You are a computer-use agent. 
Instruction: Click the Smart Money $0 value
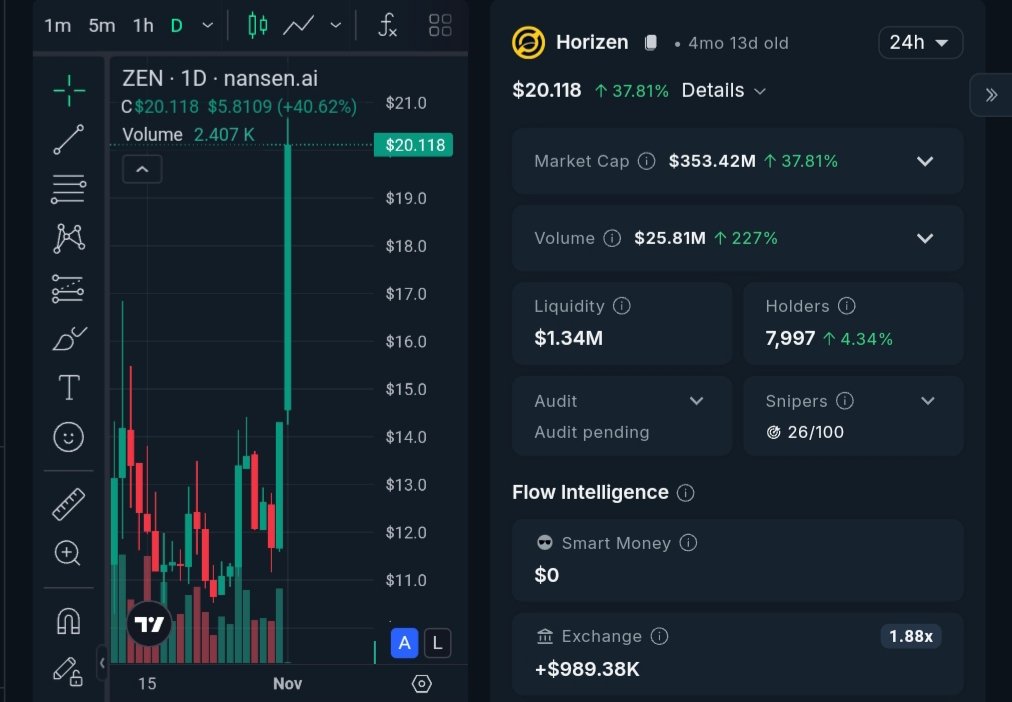547,575
